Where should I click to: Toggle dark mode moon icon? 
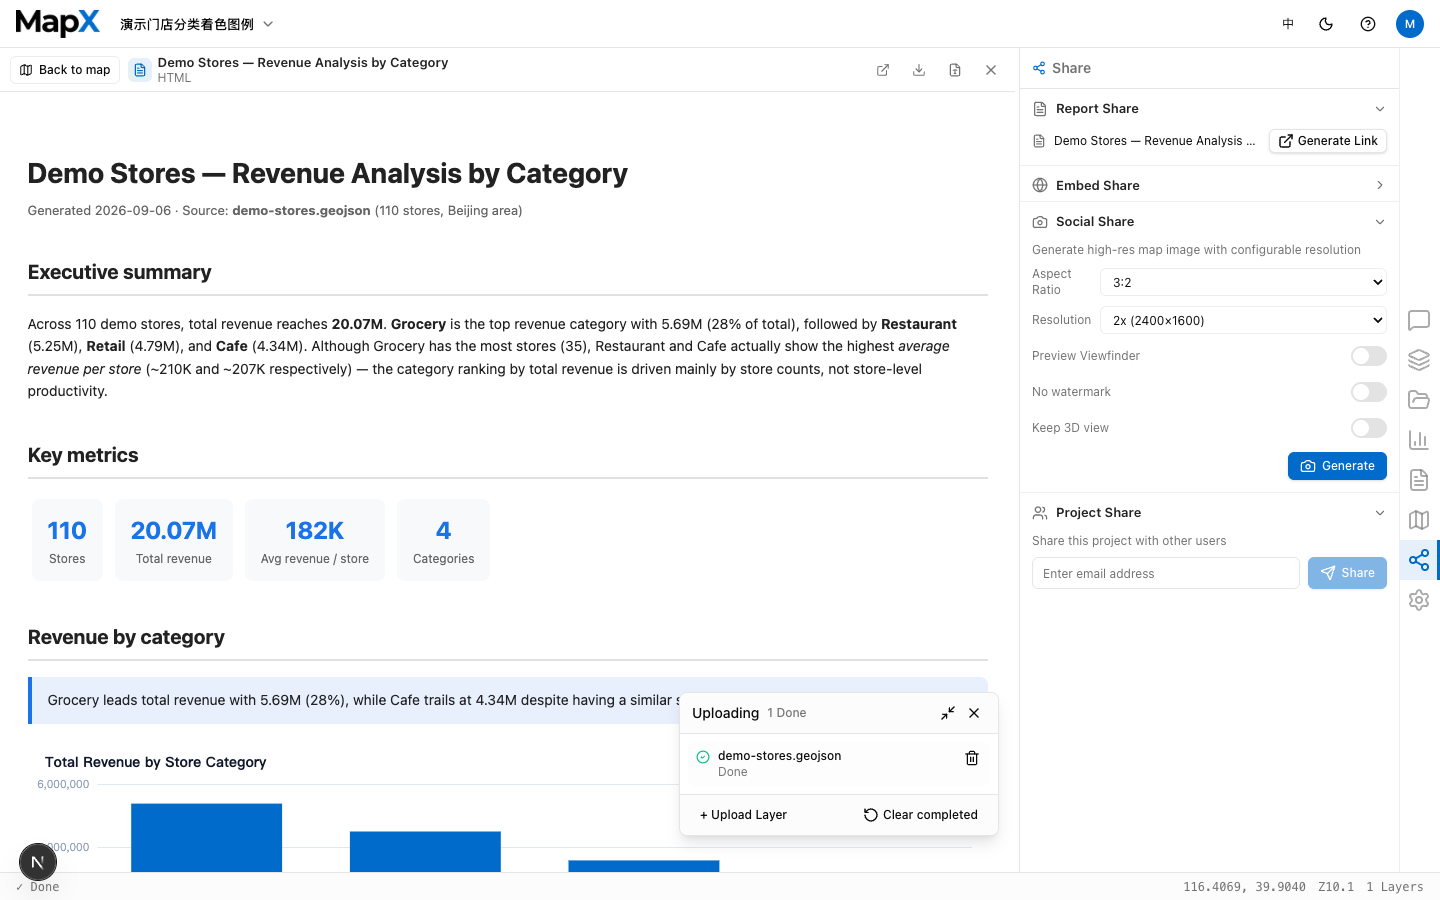1326,24
